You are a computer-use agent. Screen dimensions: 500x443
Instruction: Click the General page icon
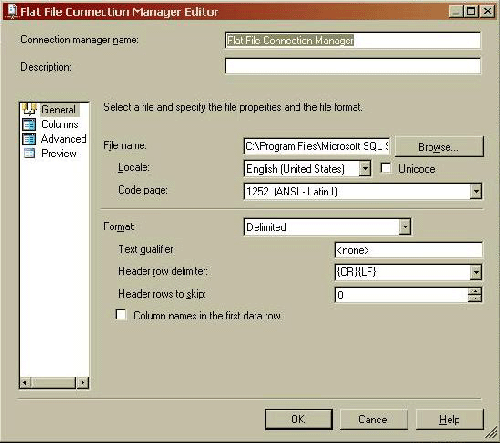29,109
